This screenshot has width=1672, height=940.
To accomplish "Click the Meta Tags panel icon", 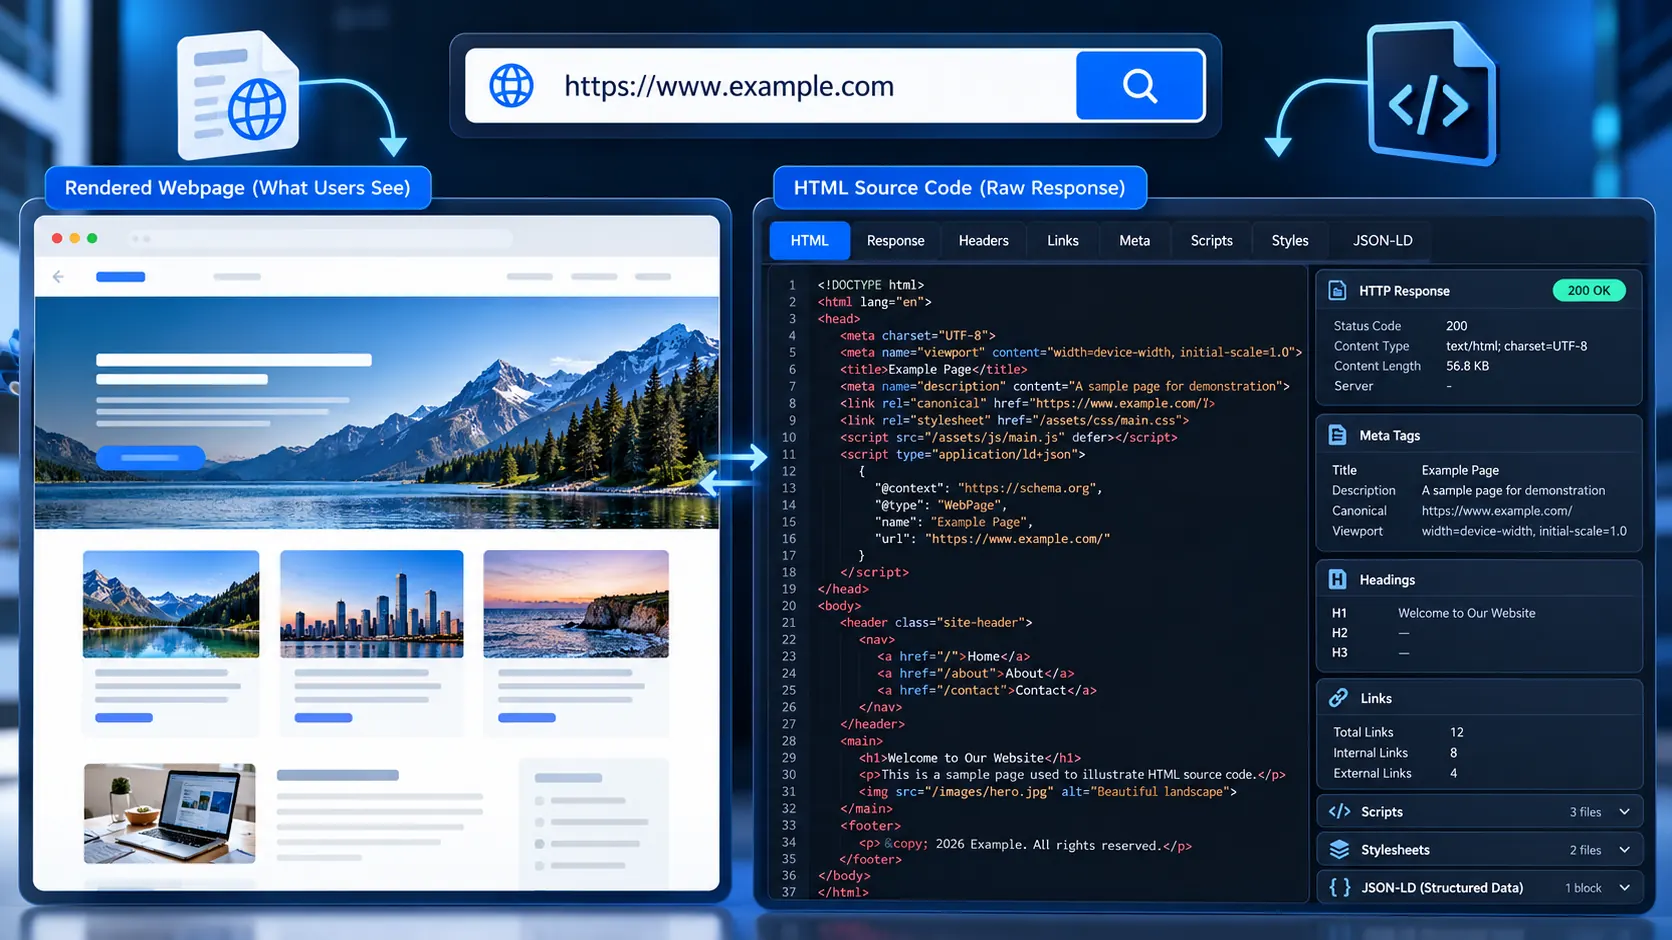I will [x=1337, y=435].
